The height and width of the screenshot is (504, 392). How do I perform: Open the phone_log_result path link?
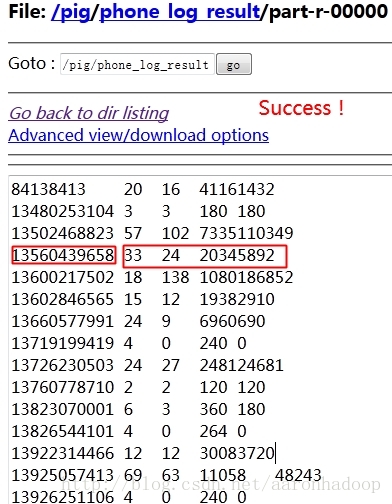pos(180,12)
